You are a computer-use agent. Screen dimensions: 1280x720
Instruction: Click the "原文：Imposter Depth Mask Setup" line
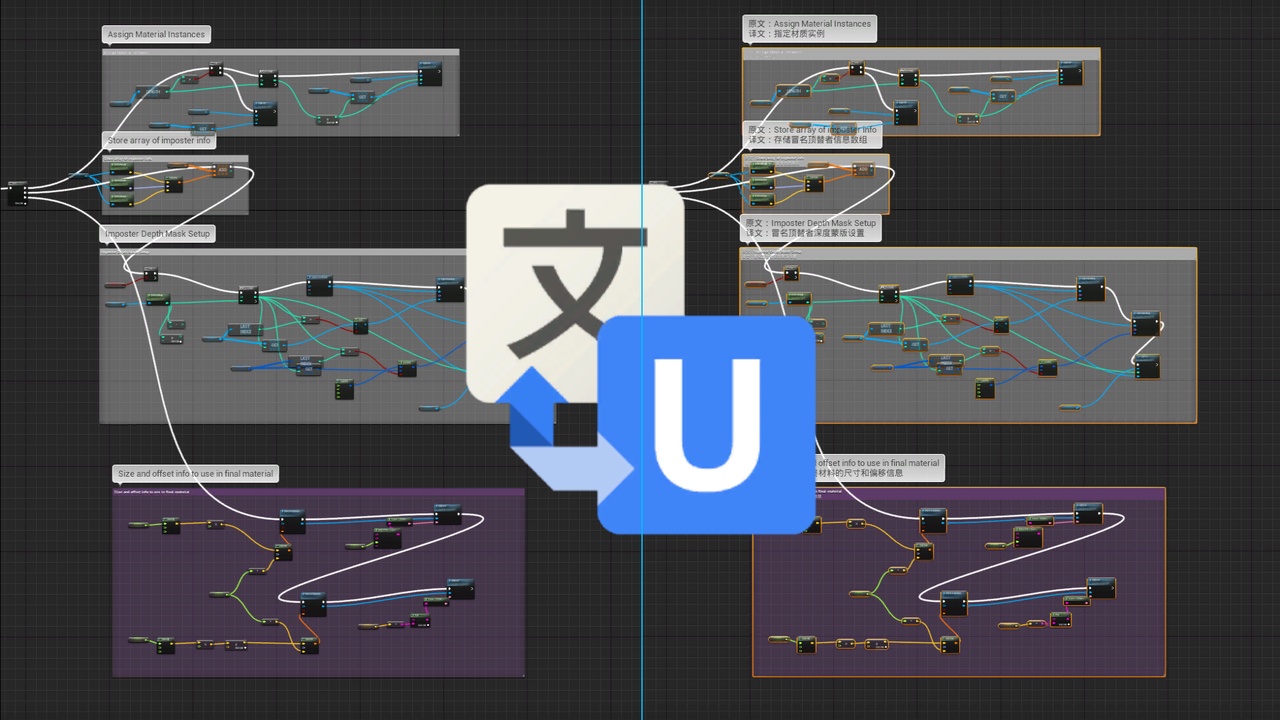coord(811,223)
